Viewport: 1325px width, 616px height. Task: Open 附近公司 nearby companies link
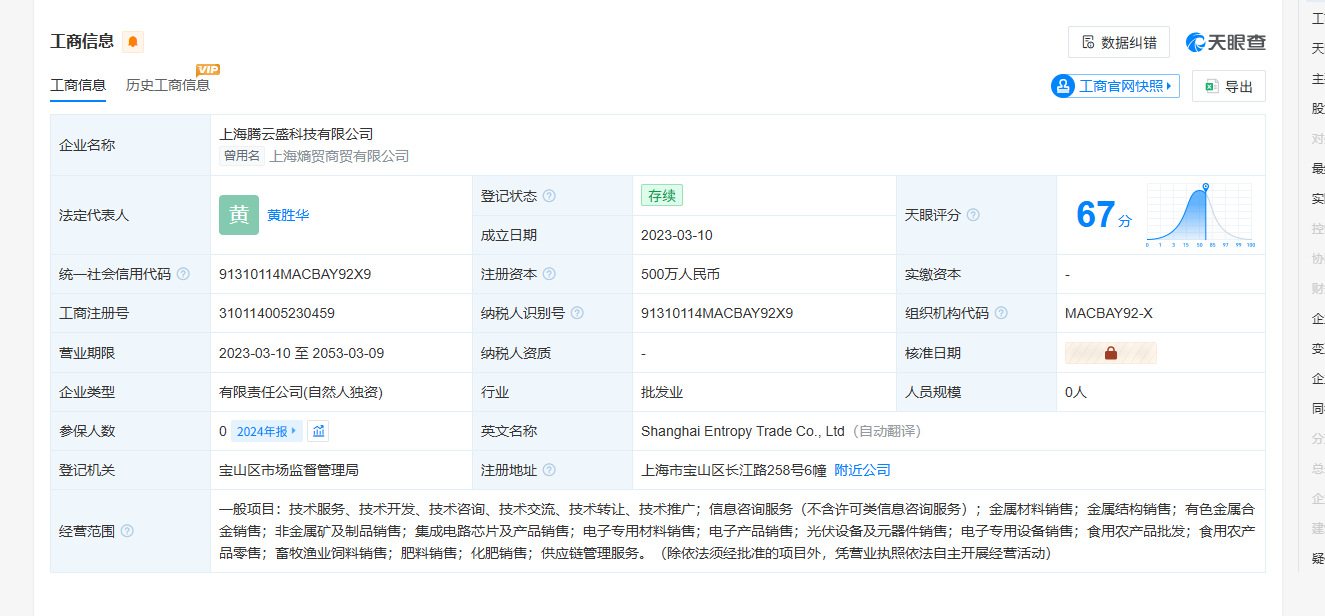point(862,470)
